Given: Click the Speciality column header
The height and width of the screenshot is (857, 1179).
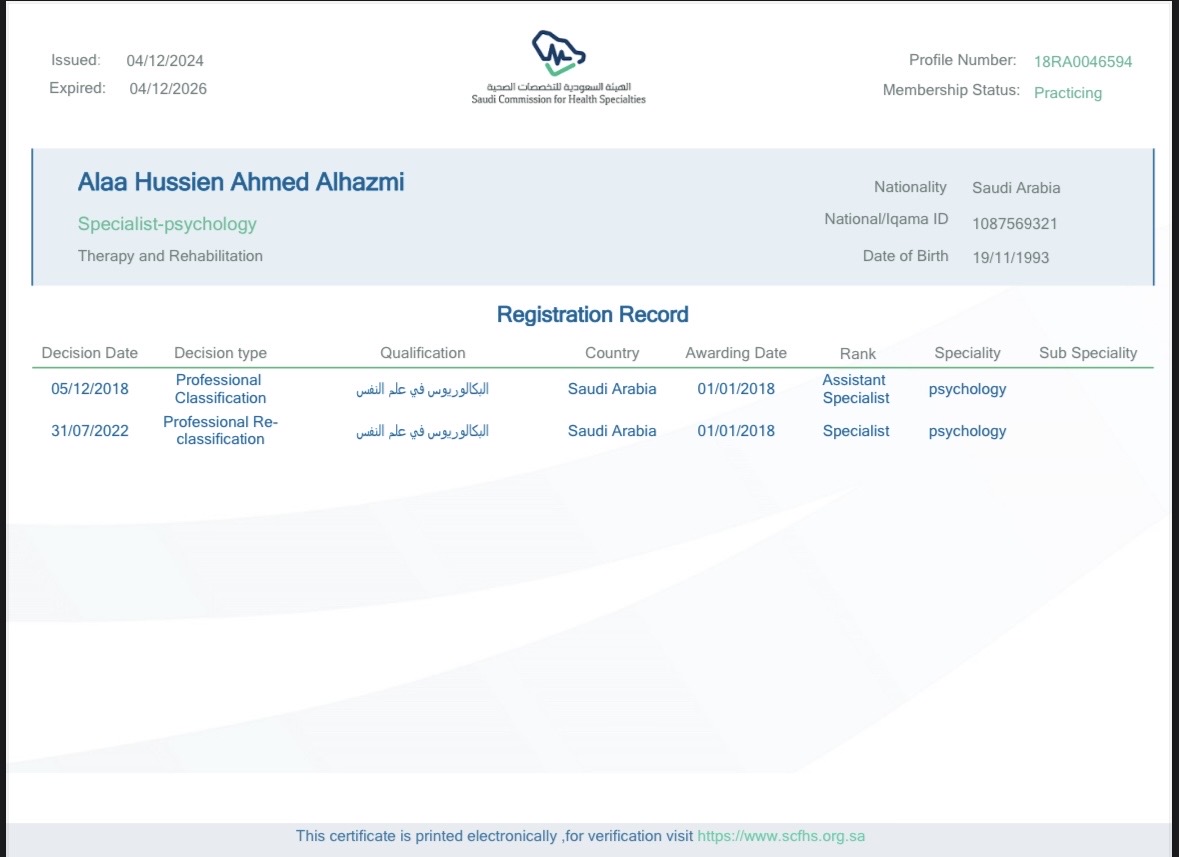Looking at the screenshot, I should click(967, 353).
